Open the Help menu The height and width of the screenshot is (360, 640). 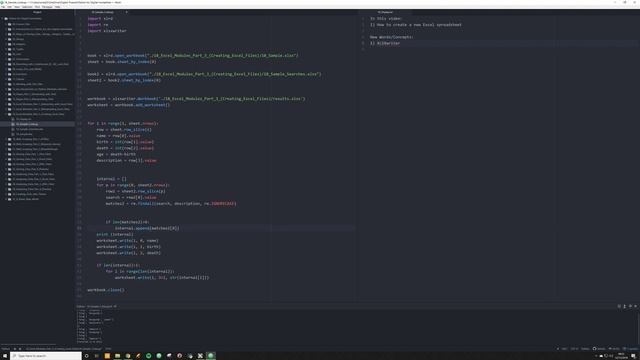pyautogui.click(x=58, y=7)
